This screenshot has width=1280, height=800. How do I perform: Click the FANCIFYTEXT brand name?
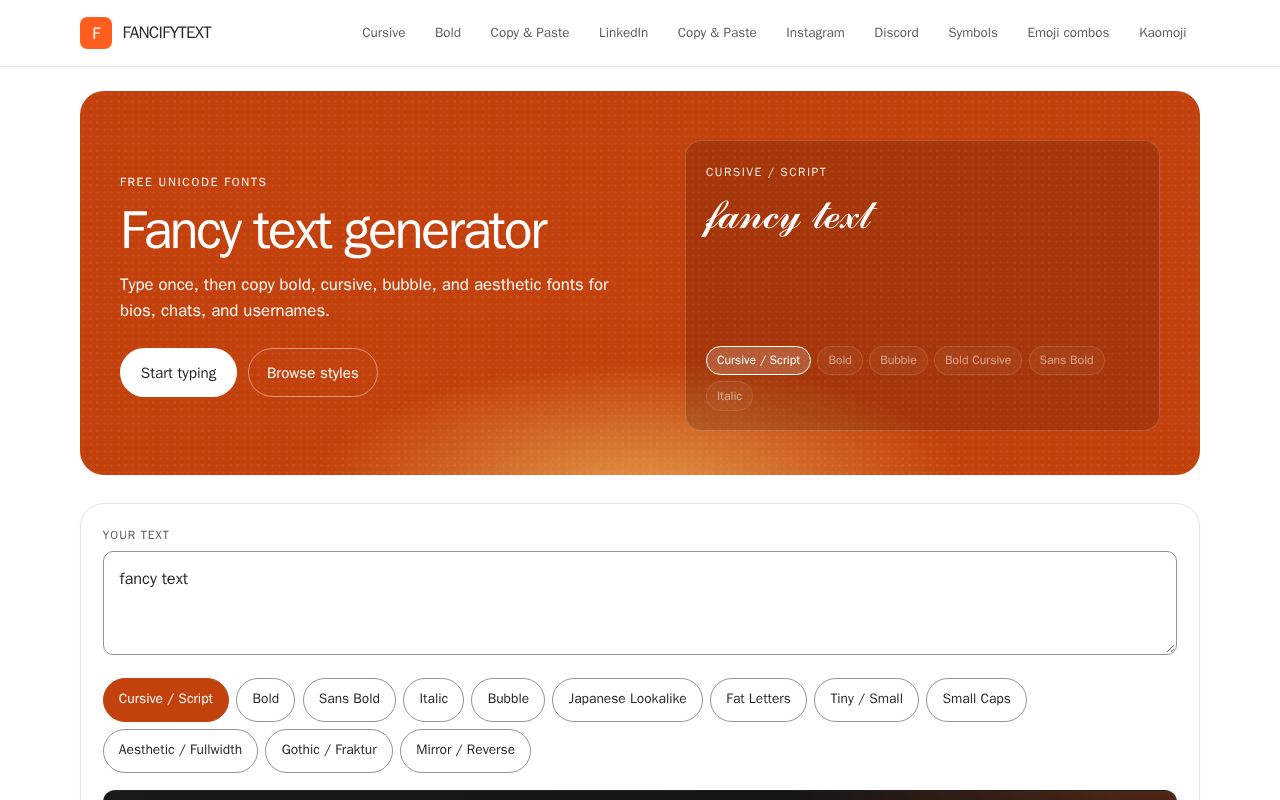[167, 33]
